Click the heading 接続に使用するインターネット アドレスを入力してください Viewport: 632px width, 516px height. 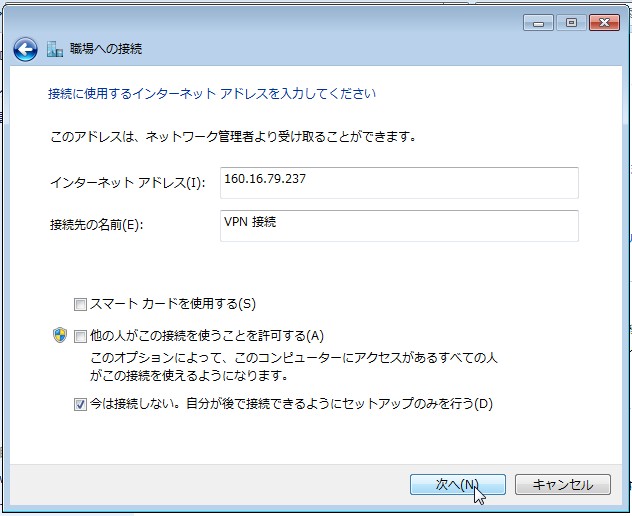[212, 94]
